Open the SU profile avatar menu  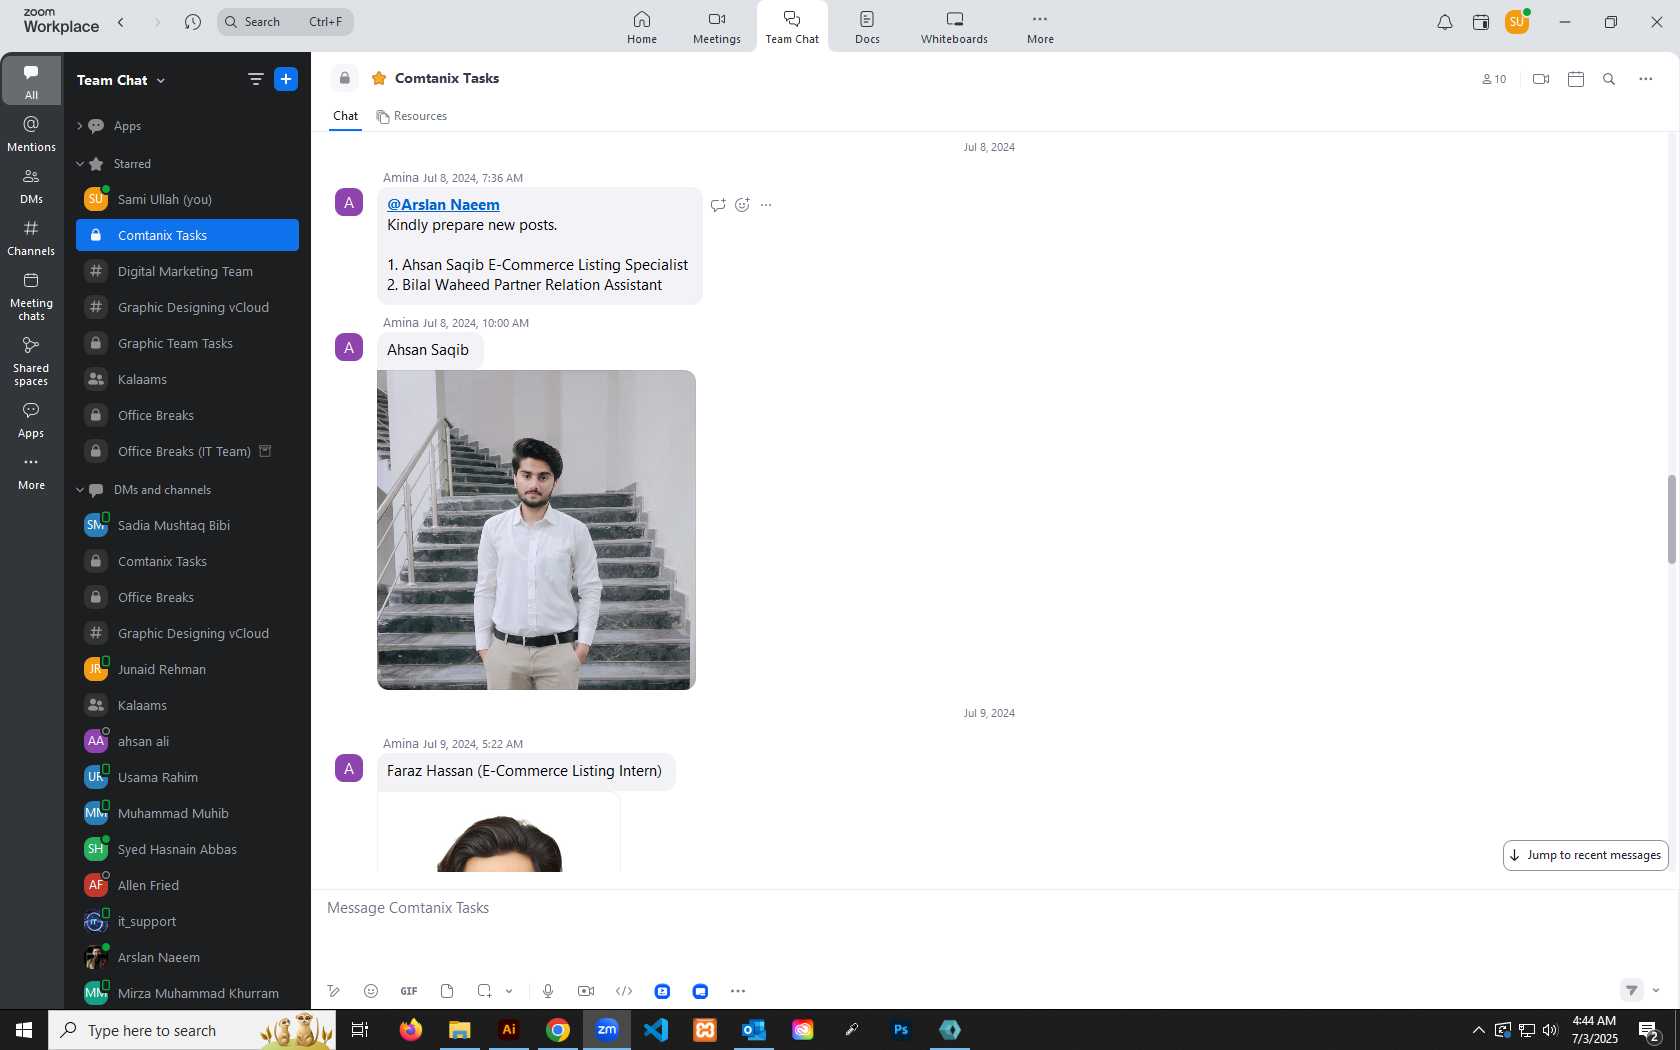(x=1517, y=21)
